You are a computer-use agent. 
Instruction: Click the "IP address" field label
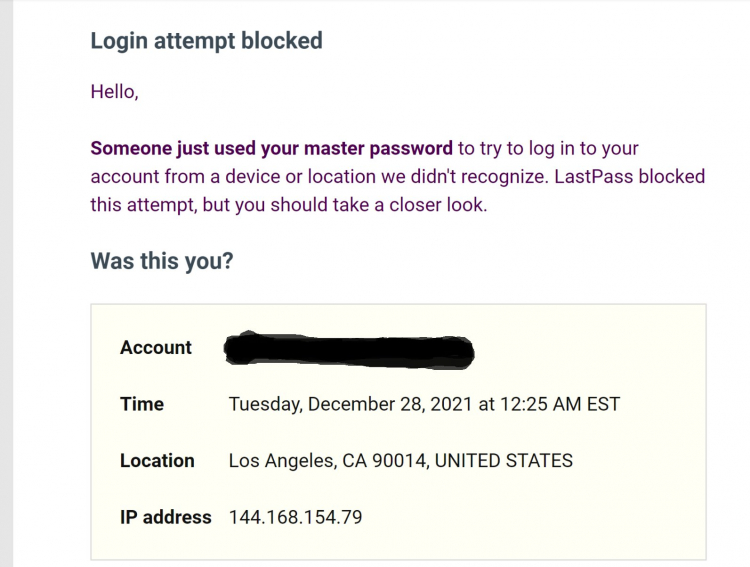coord(166,517)
